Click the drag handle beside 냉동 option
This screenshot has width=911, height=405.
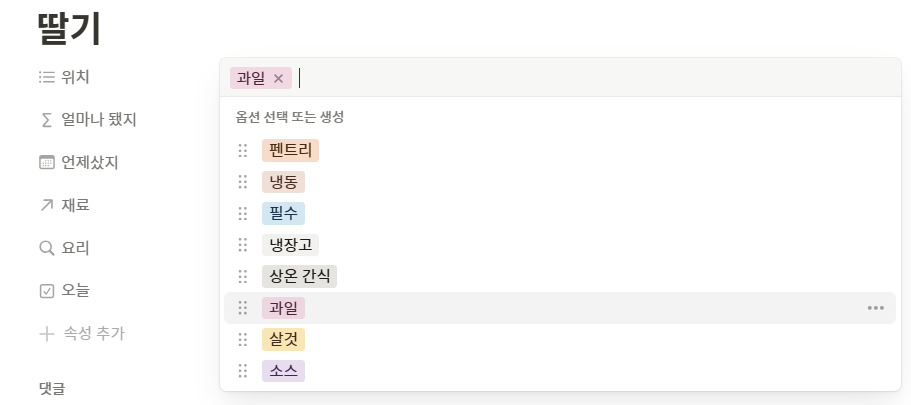(242, 182)
